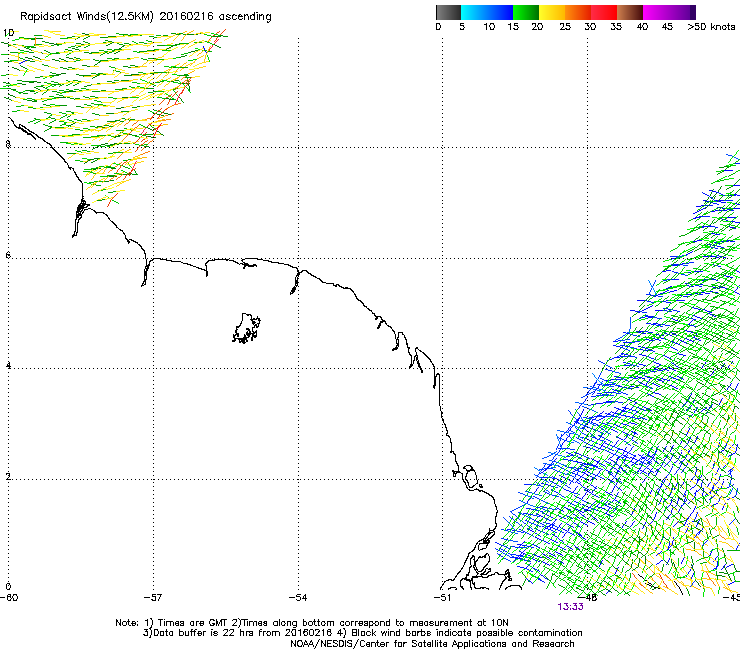Click the cyan-blue 5-15 knots color band
This screenshot has width=740, height=650.
coord(487,12)
